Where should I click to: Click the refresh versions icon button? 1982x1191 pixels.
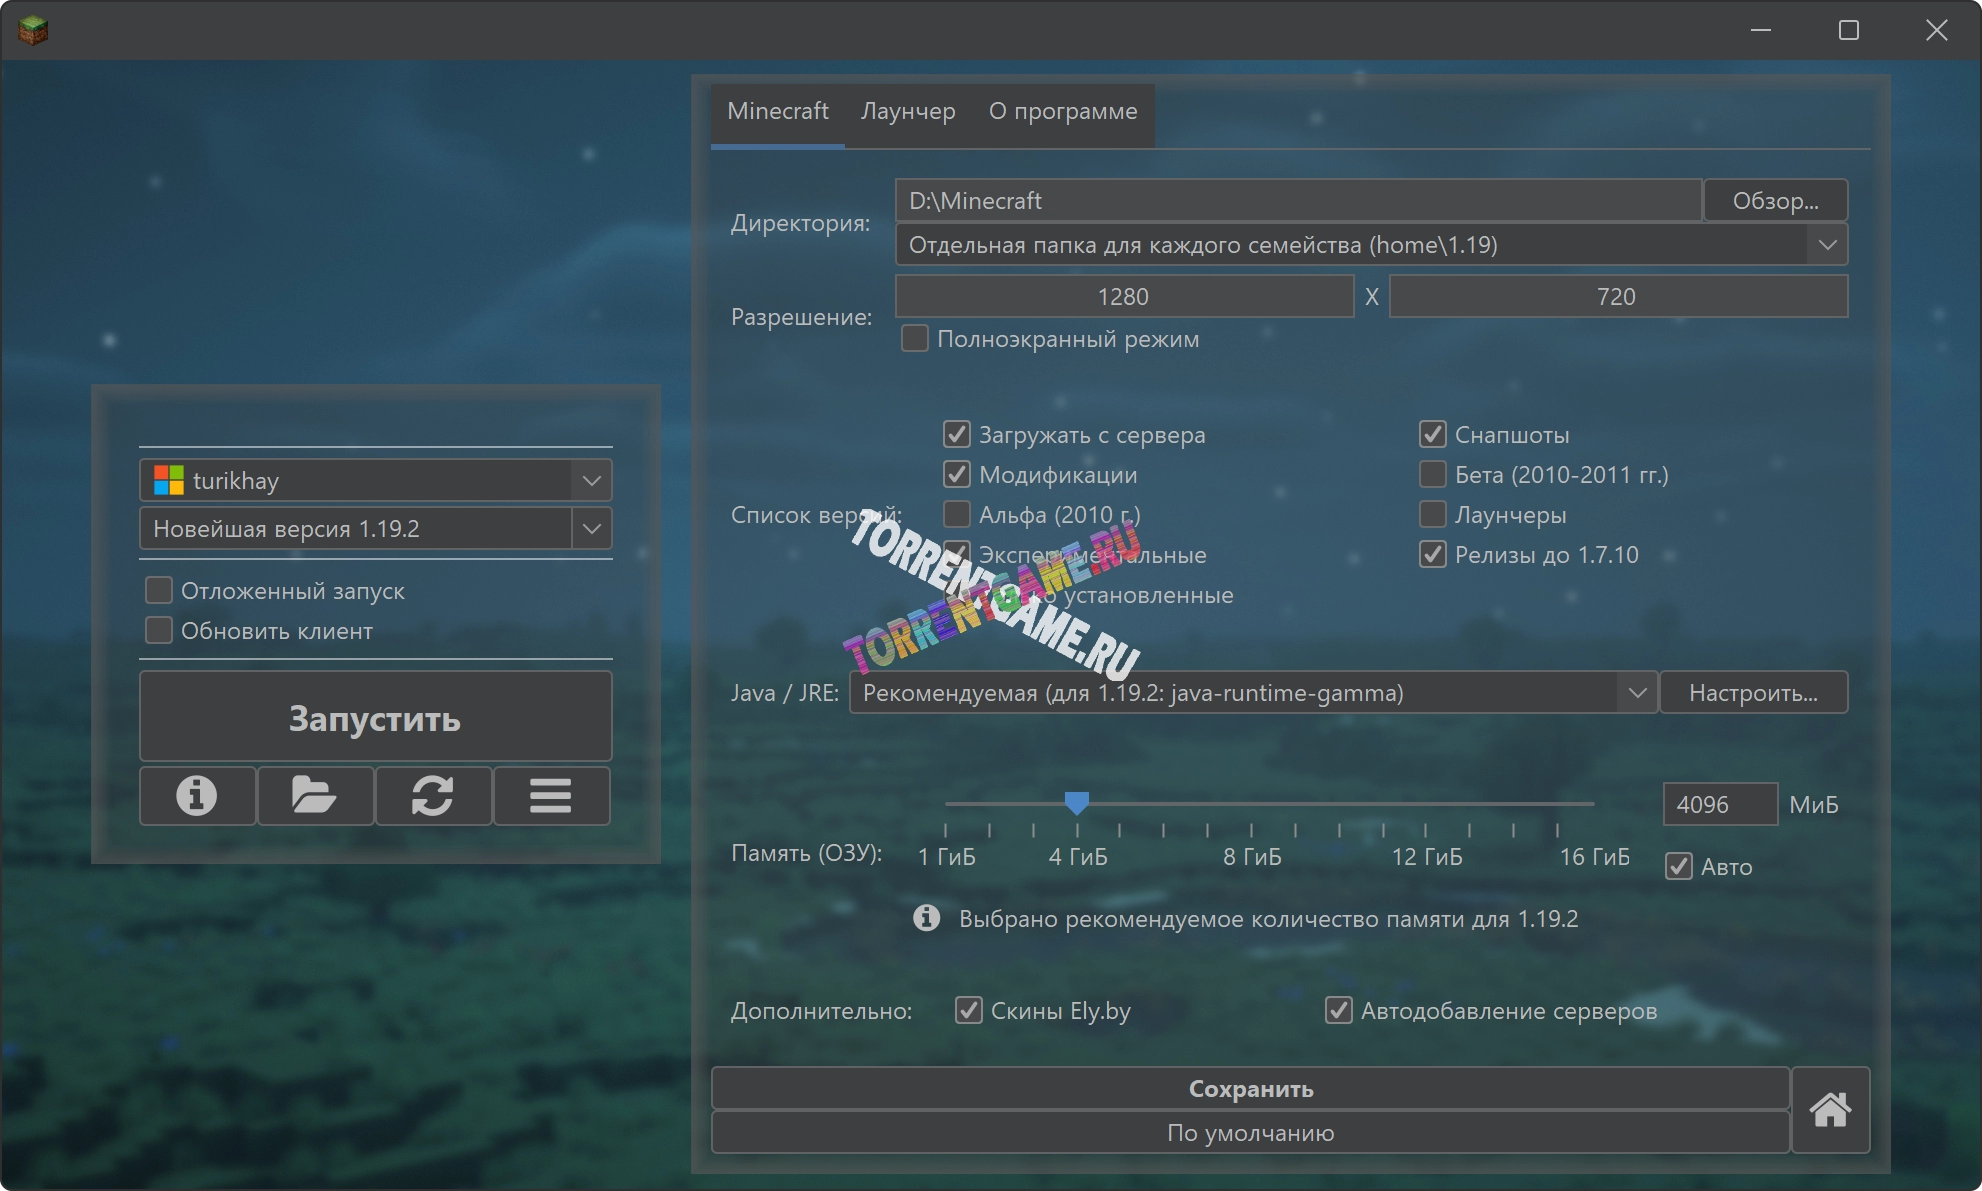point(433,796)
